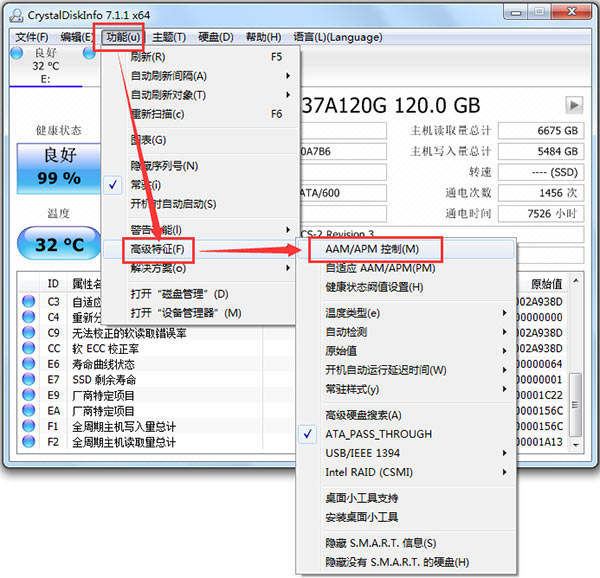Open the 语言(L)(Language) menu

[338, 37]
